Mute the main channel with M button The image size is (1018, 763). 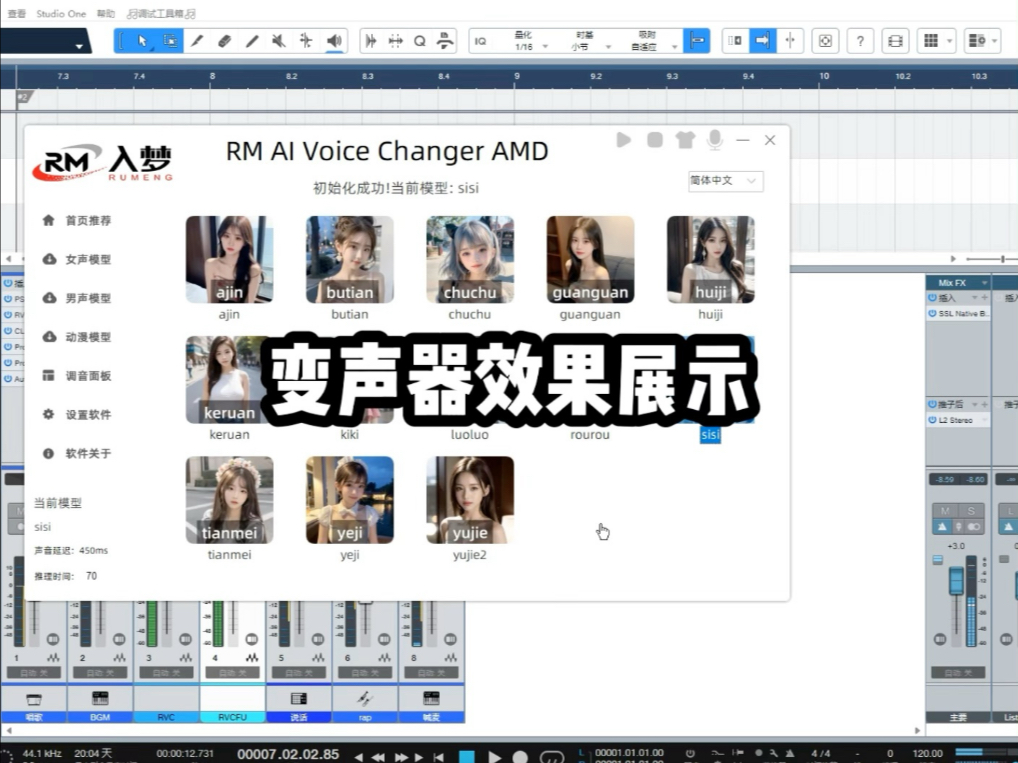945,510
